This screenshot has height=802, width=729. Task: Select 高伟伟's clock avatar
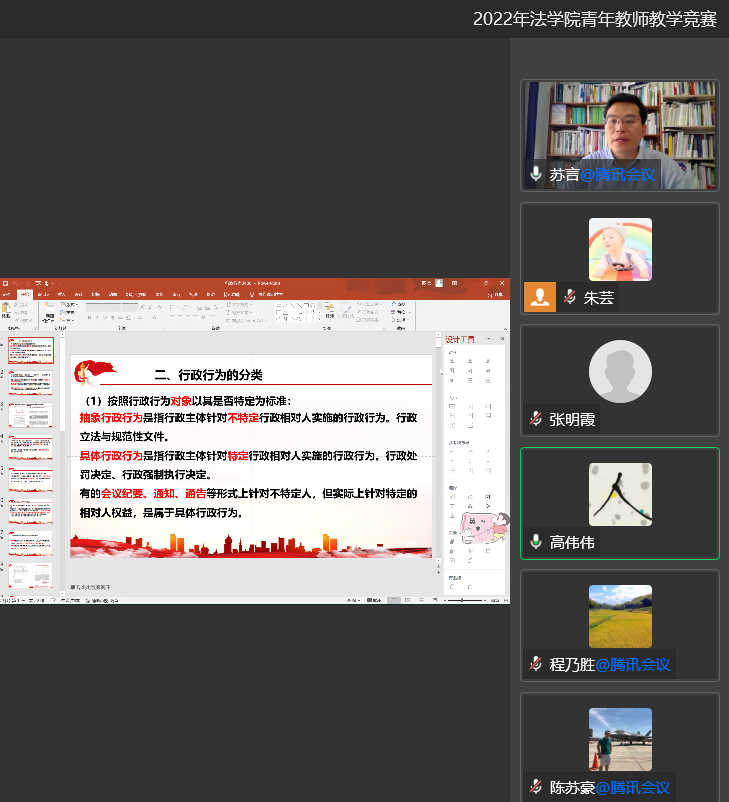(x=619, y=494)
